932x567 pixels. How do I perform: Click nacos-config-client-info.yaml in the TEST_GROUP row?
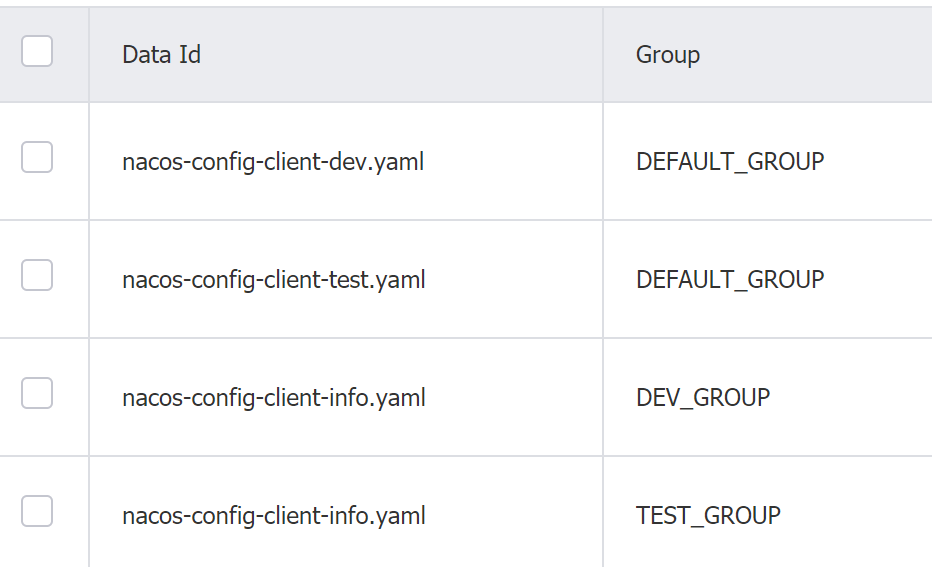pos(274,516)
